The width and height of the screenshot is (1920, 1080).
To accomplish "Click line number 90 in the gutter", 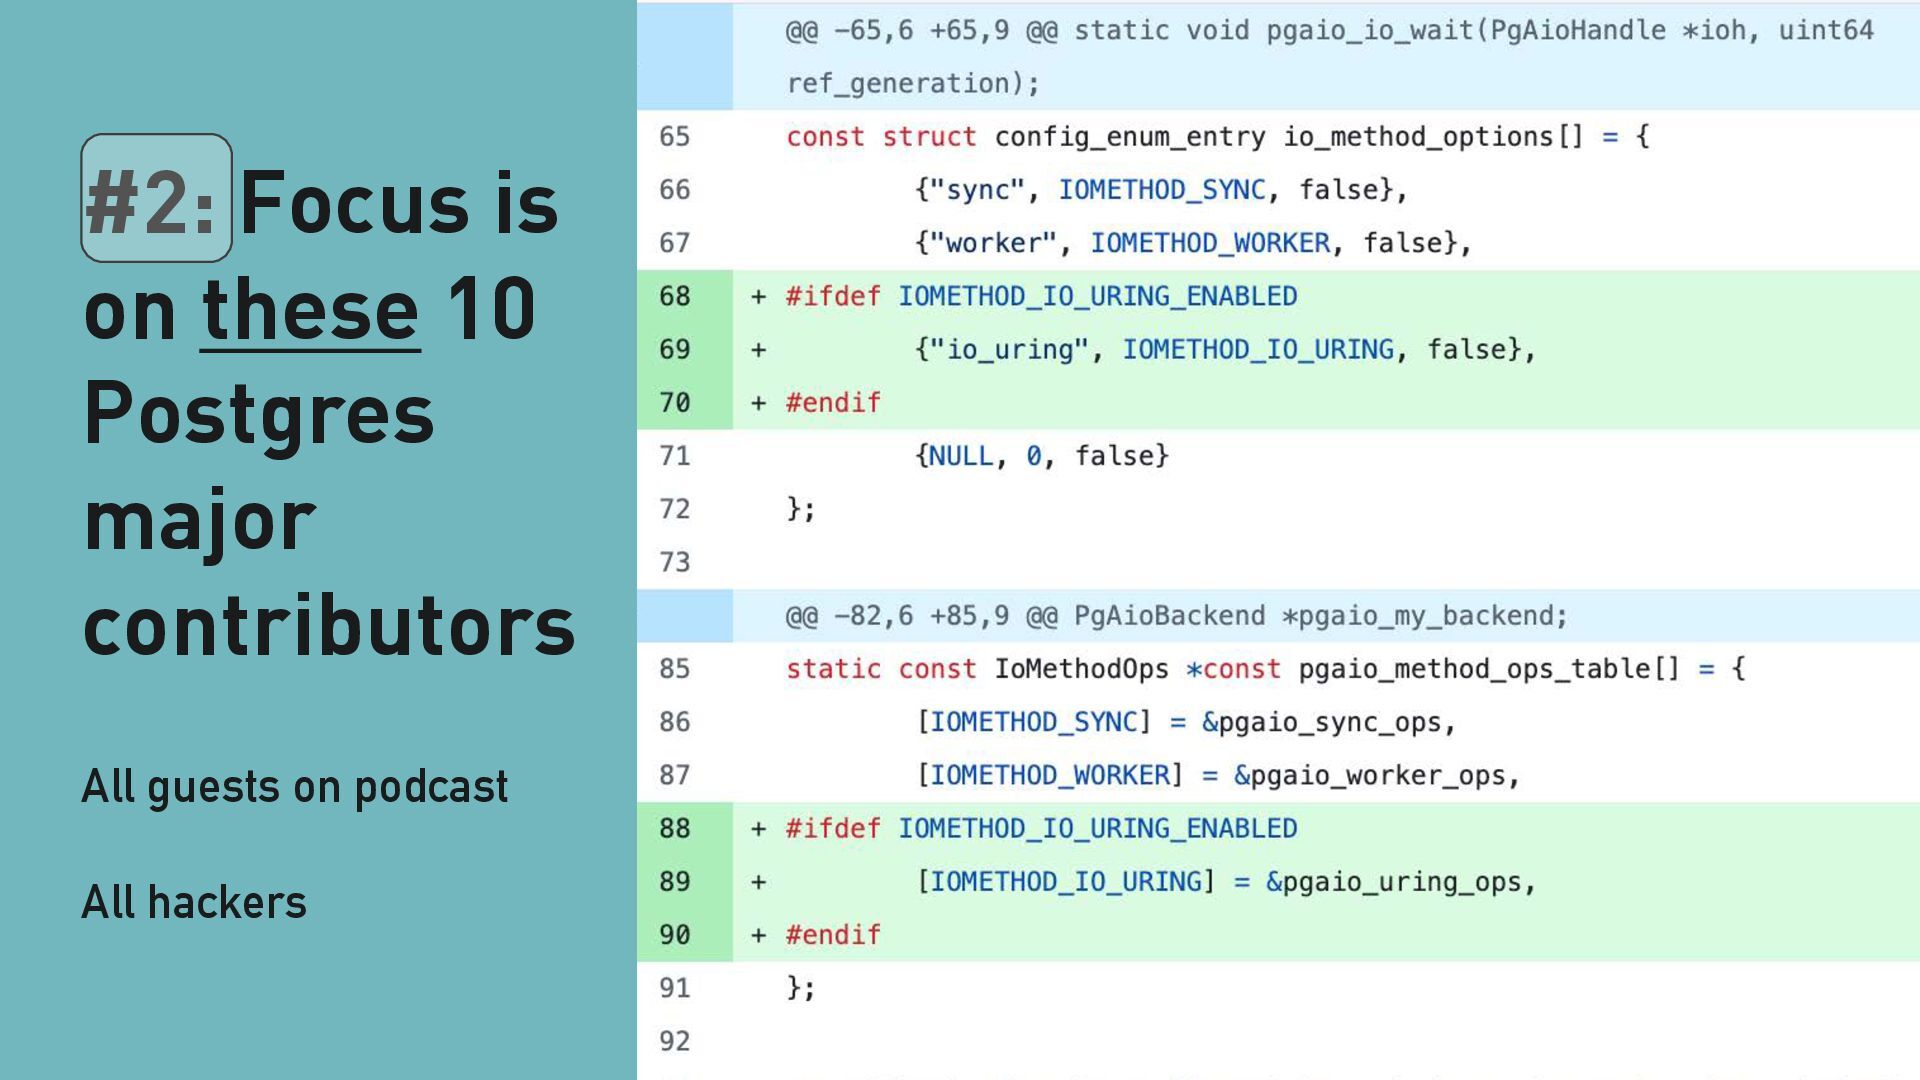I will pyautogui.click(x=675, y=935).
